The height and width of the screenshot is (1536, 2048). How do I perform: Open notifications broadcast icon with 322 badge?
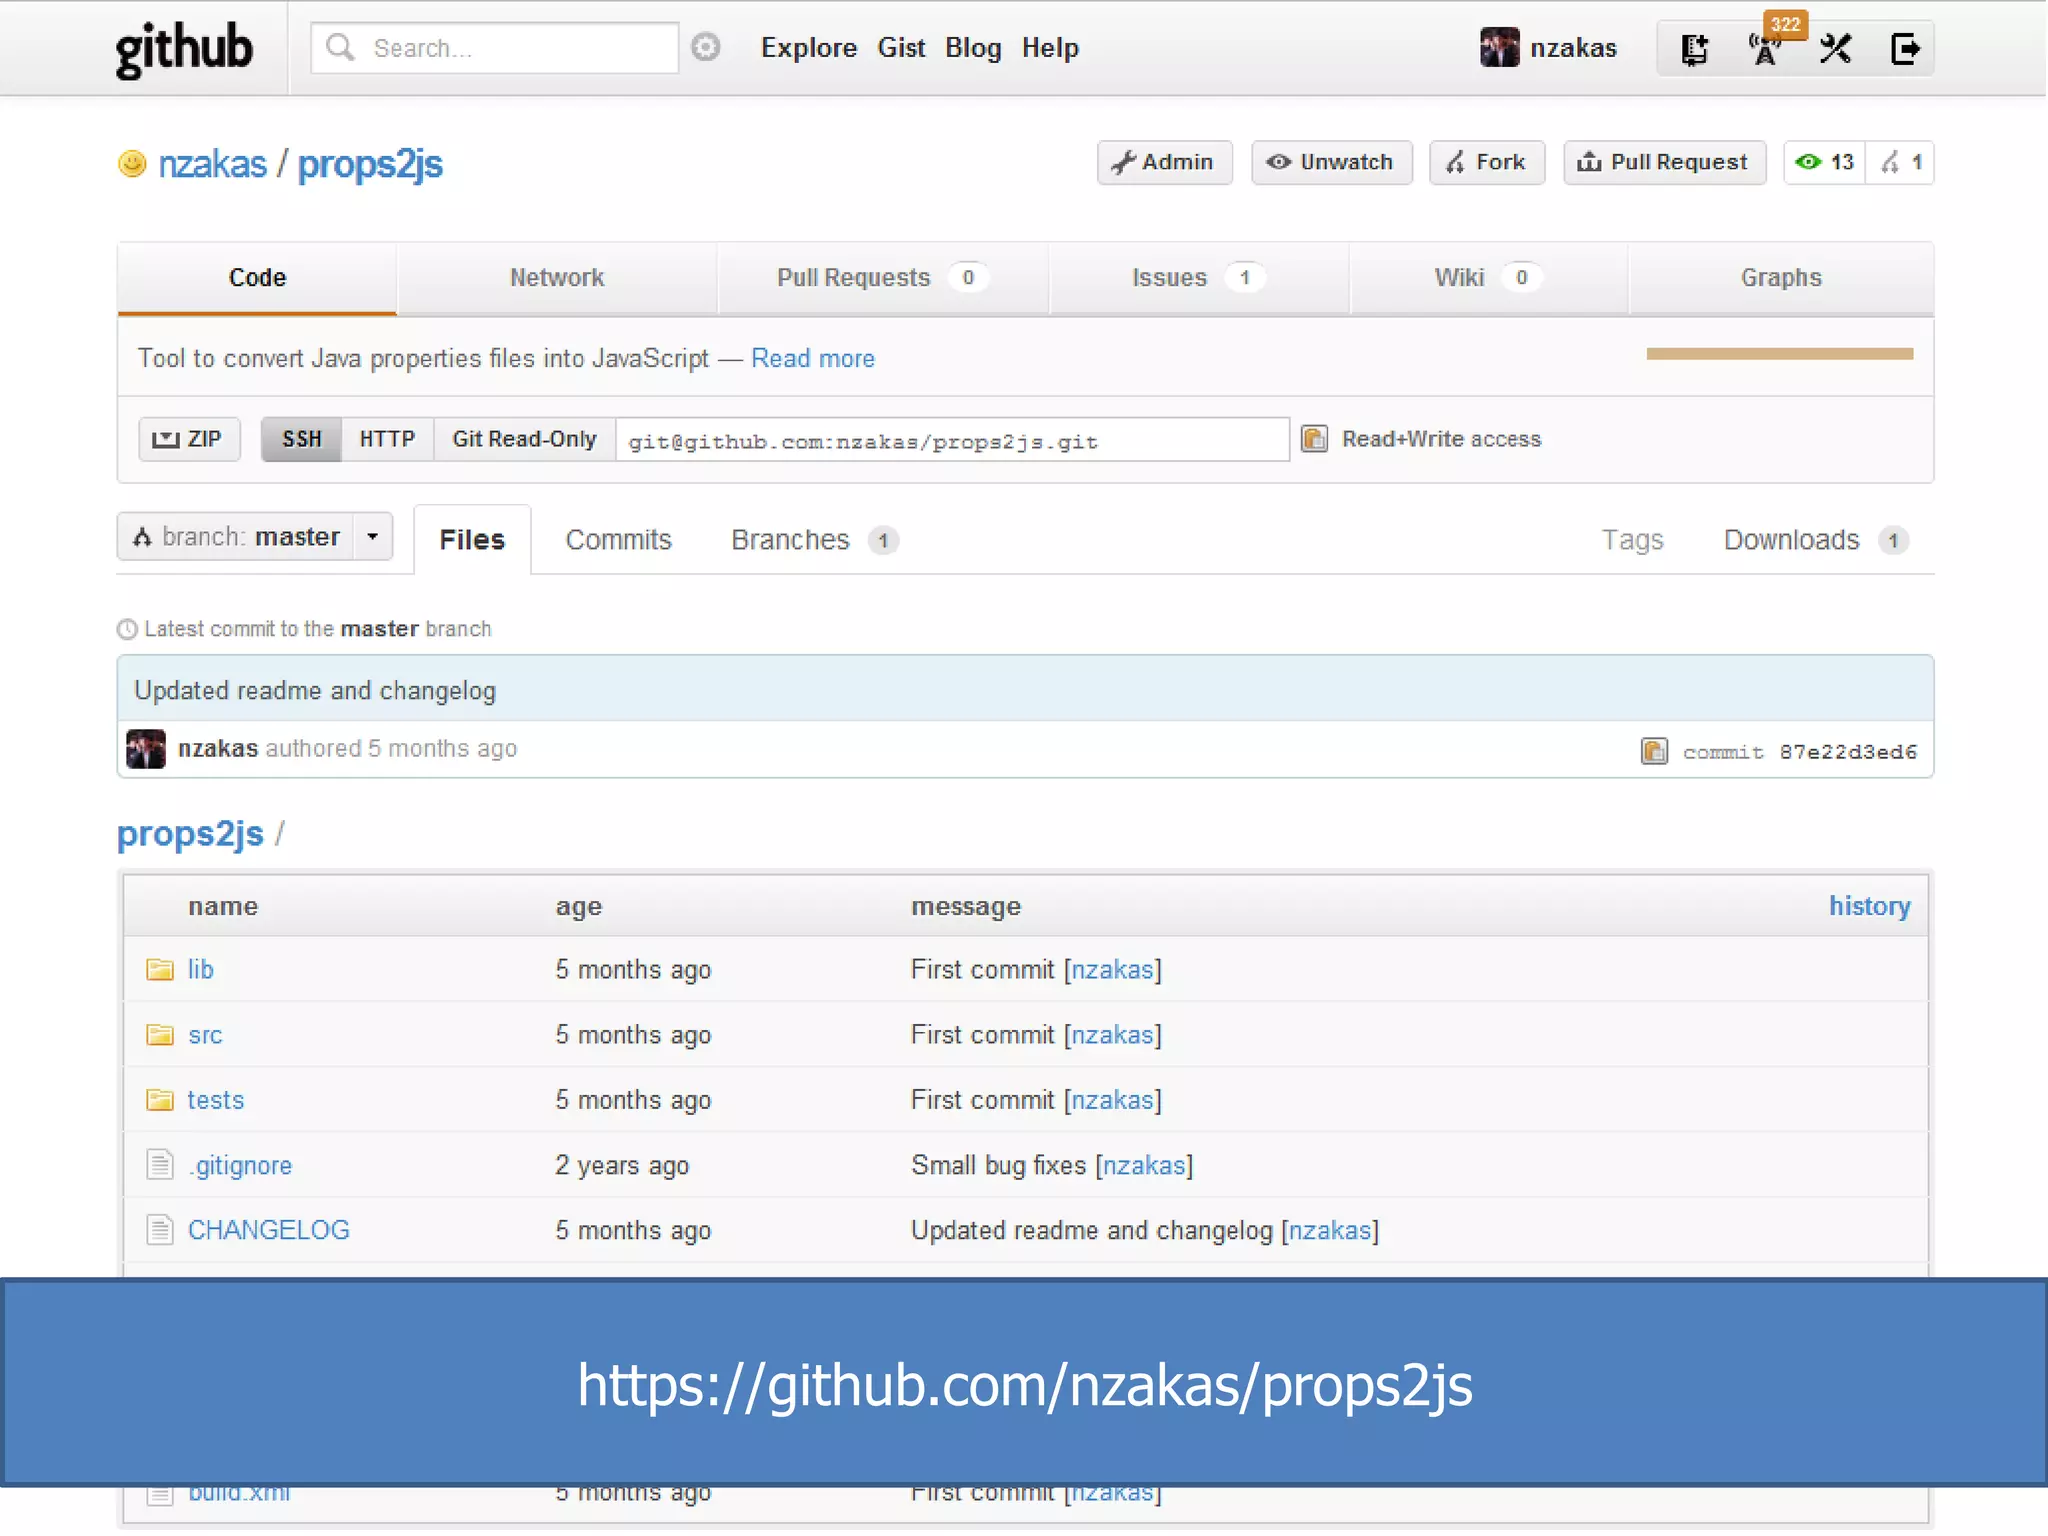[x=1767, y=47]
